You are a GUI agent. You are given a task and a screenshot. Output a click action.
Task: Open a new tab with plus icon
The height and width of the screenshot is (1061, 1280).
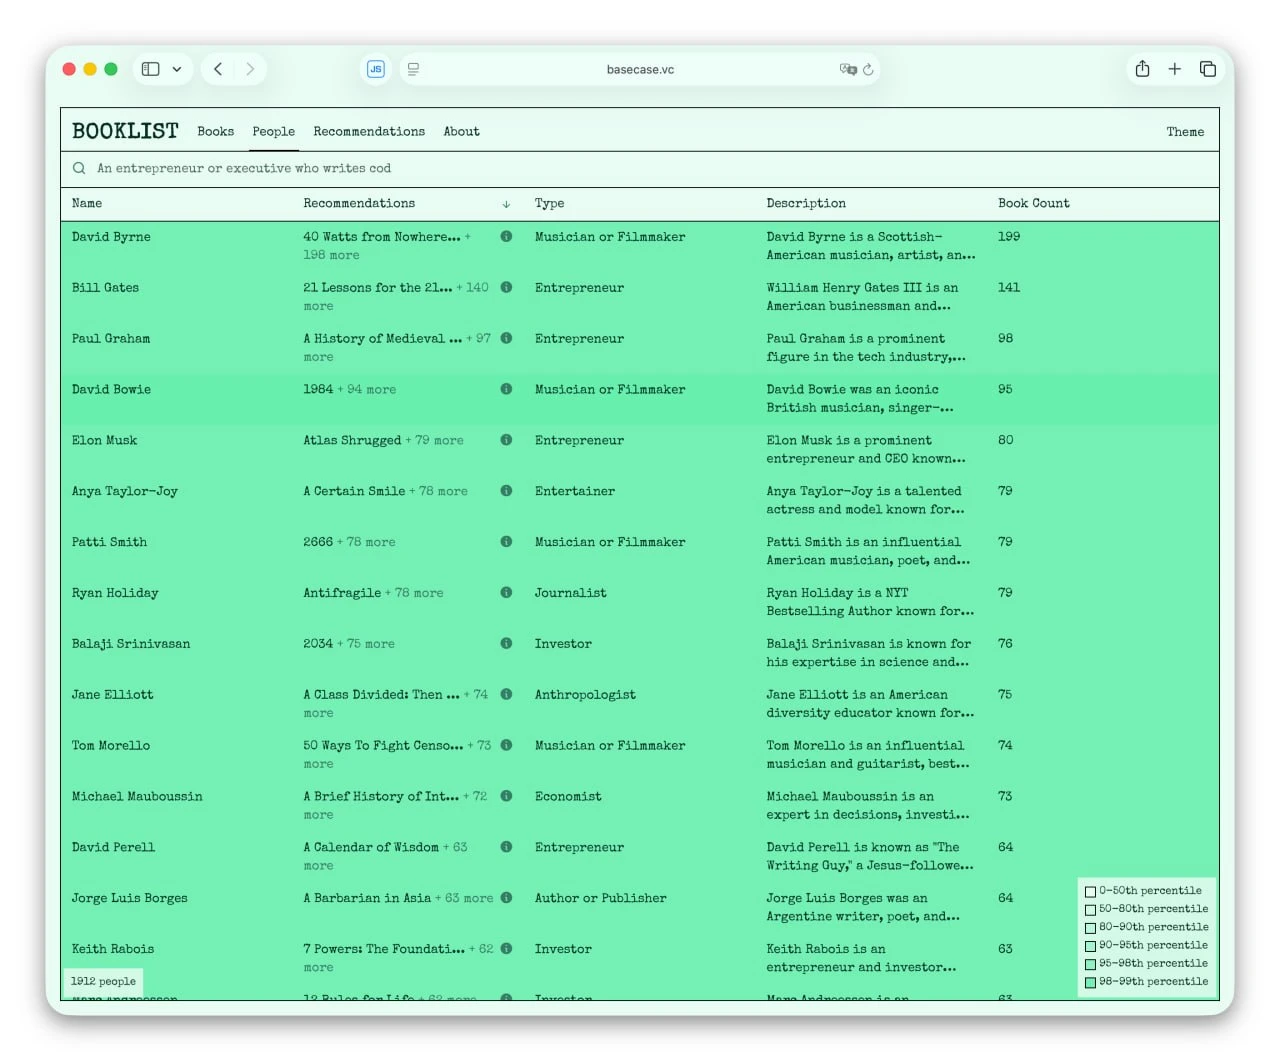[1175, 69]
